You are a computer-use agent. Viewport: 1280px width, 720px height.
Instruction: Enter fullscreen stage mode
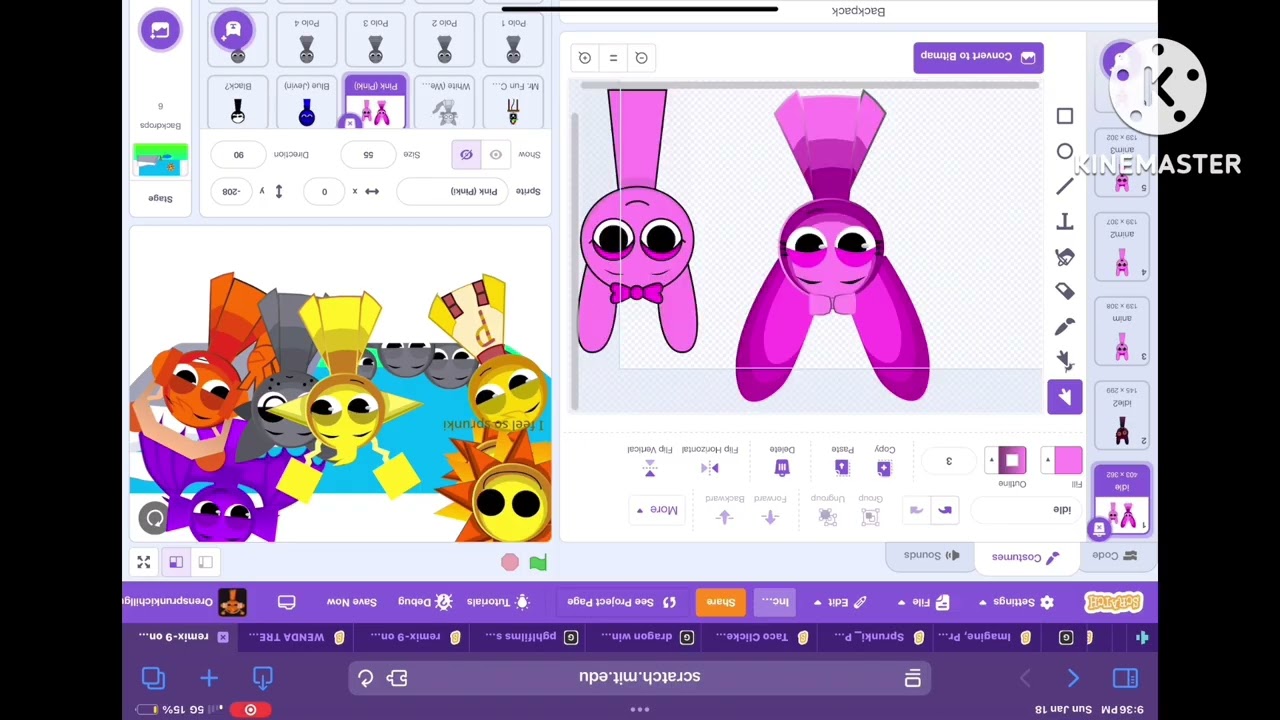[144, 562]
